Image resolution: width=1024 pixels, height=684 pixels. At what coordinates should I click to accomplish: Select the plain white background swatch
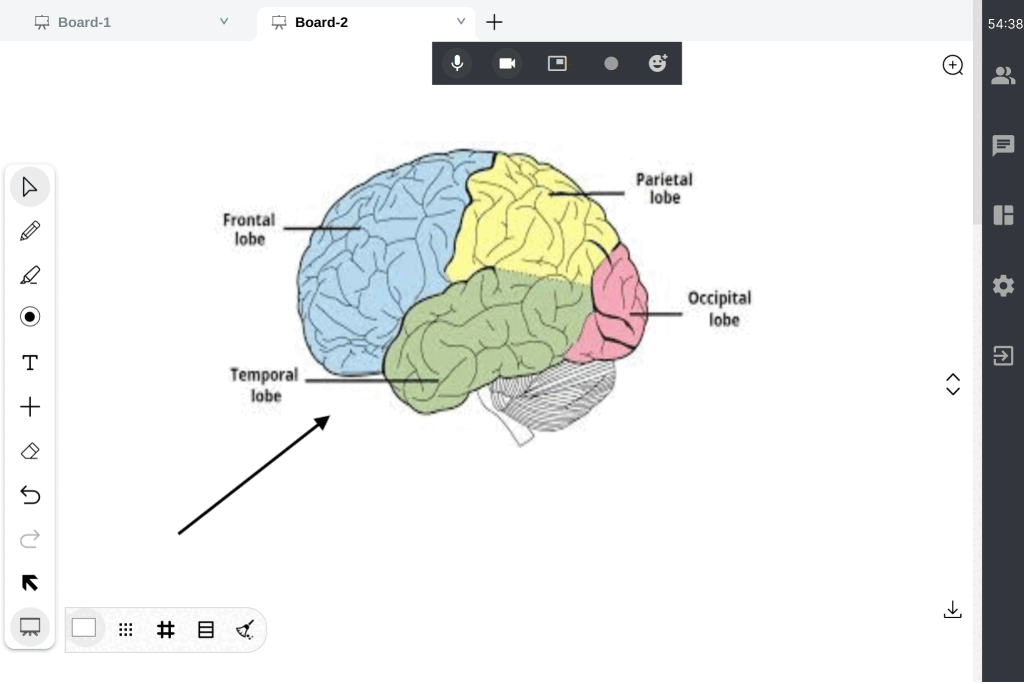[84, 628]
